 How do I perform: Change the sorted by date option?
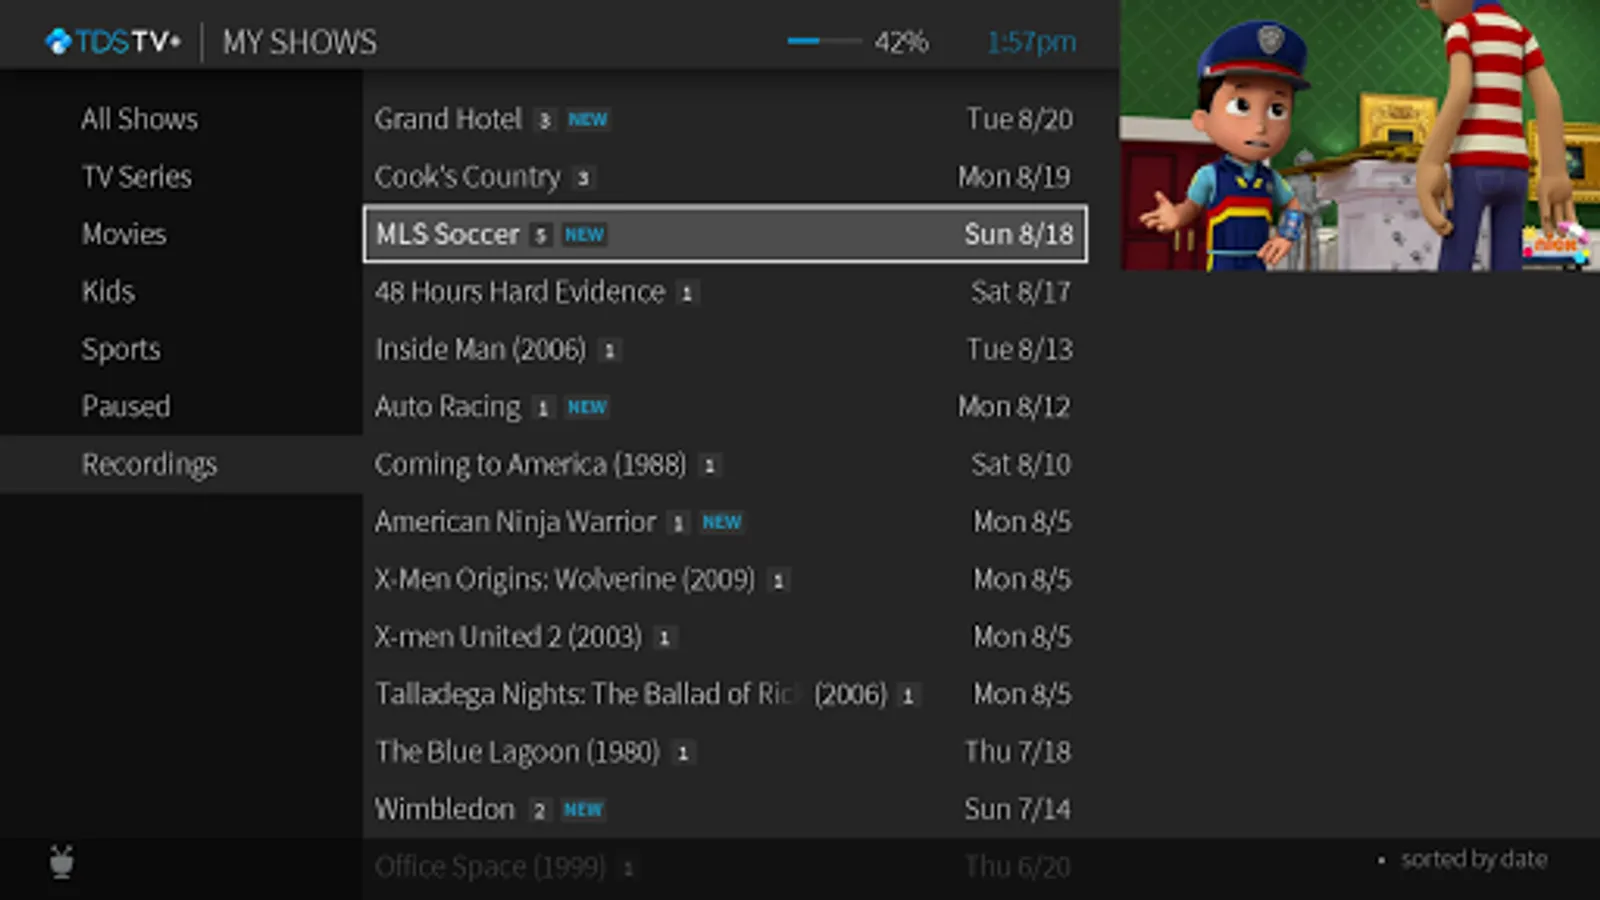tap(1473, 859)
